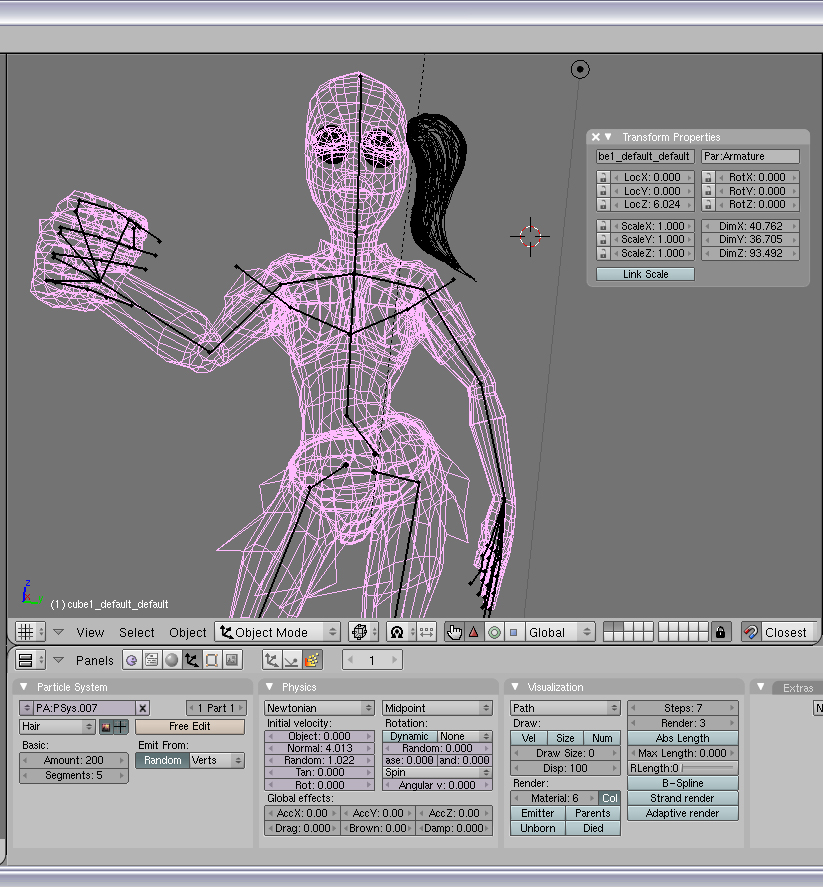The image size is (823, 887).
Task: Open the Select menu
Action: tap(136, 632)
